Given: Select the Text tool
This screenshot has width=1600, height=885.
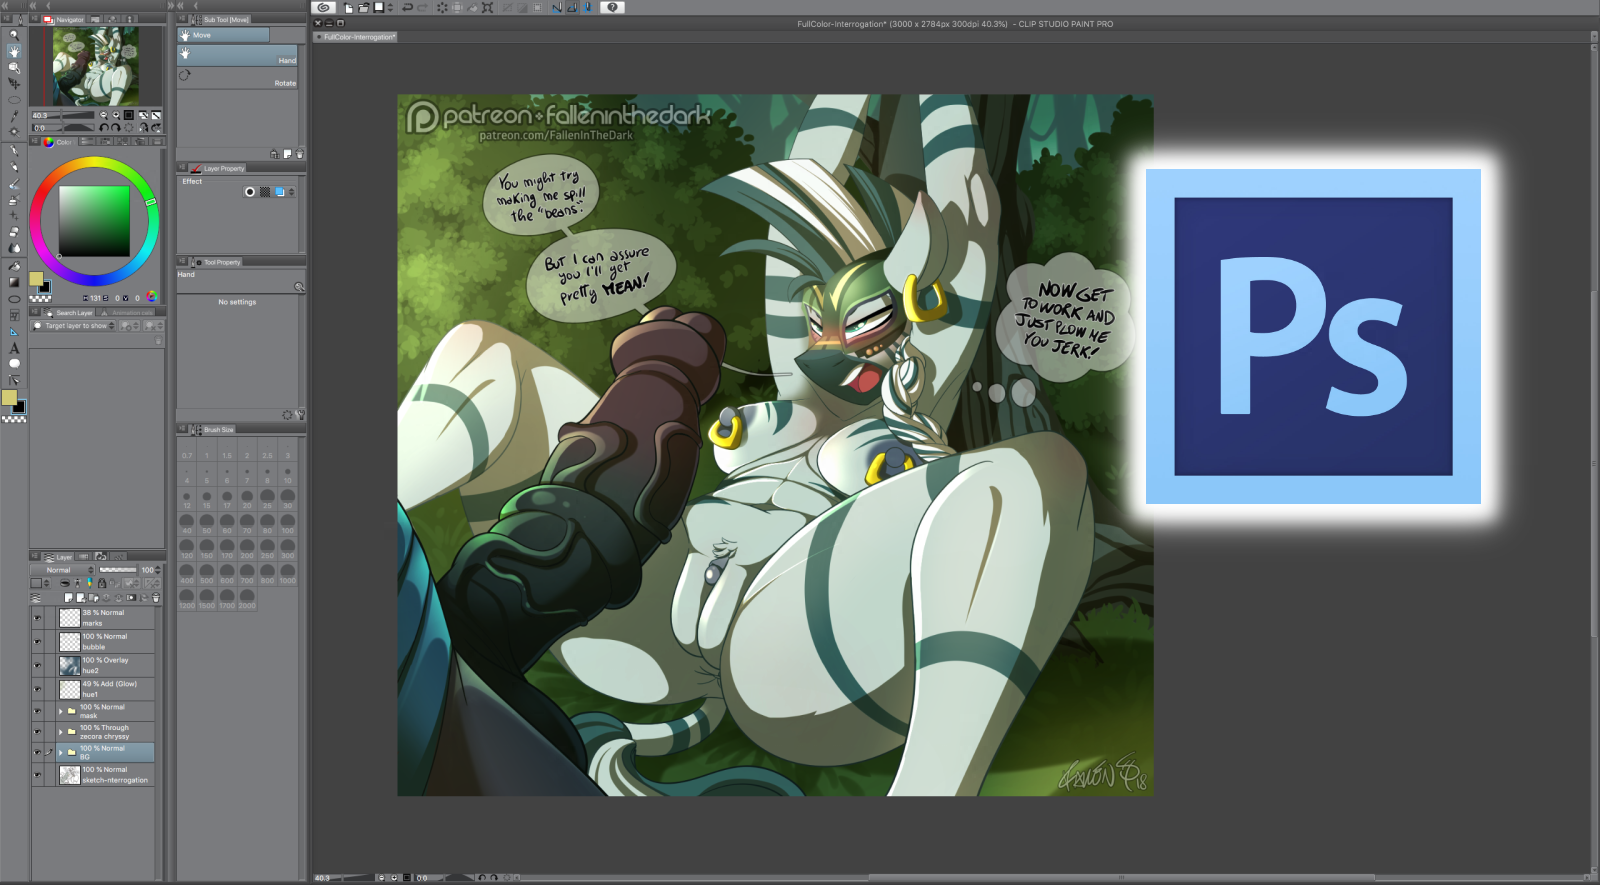Looking at the screenshot, I should coord(14,348).
